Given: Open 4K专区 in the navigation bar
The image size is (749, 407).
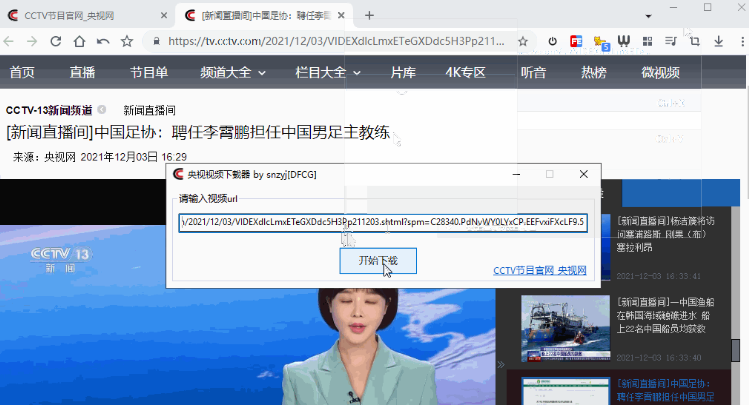Looking at the screenshot, I should [465, 72].
